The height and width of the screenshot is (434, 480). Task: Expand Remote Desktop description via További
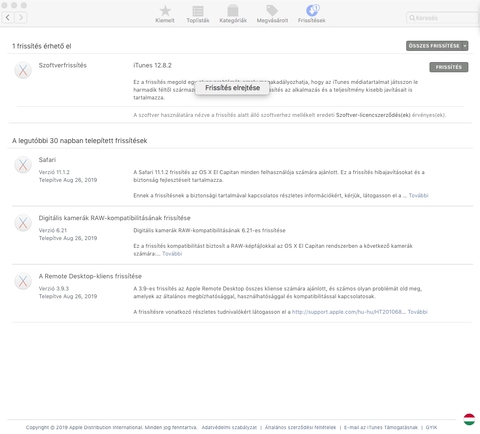pyautogui.click(x=417, y=312)
